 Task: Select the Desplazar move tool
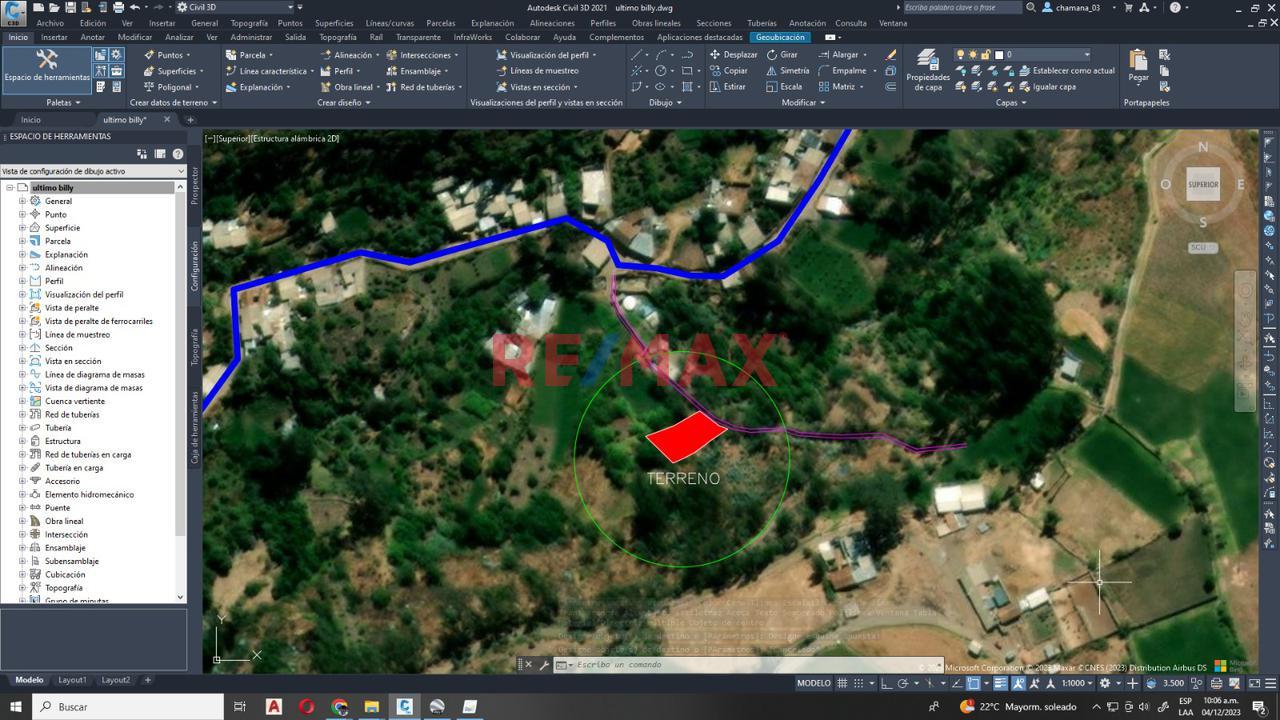[733, 55]
